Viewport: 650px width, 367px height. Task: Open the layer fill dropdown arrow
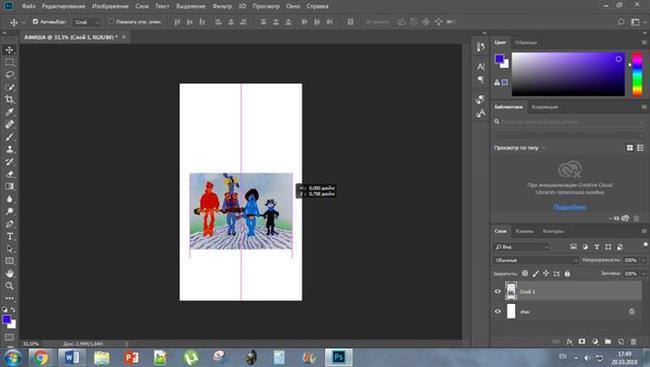tap(643, 274)
